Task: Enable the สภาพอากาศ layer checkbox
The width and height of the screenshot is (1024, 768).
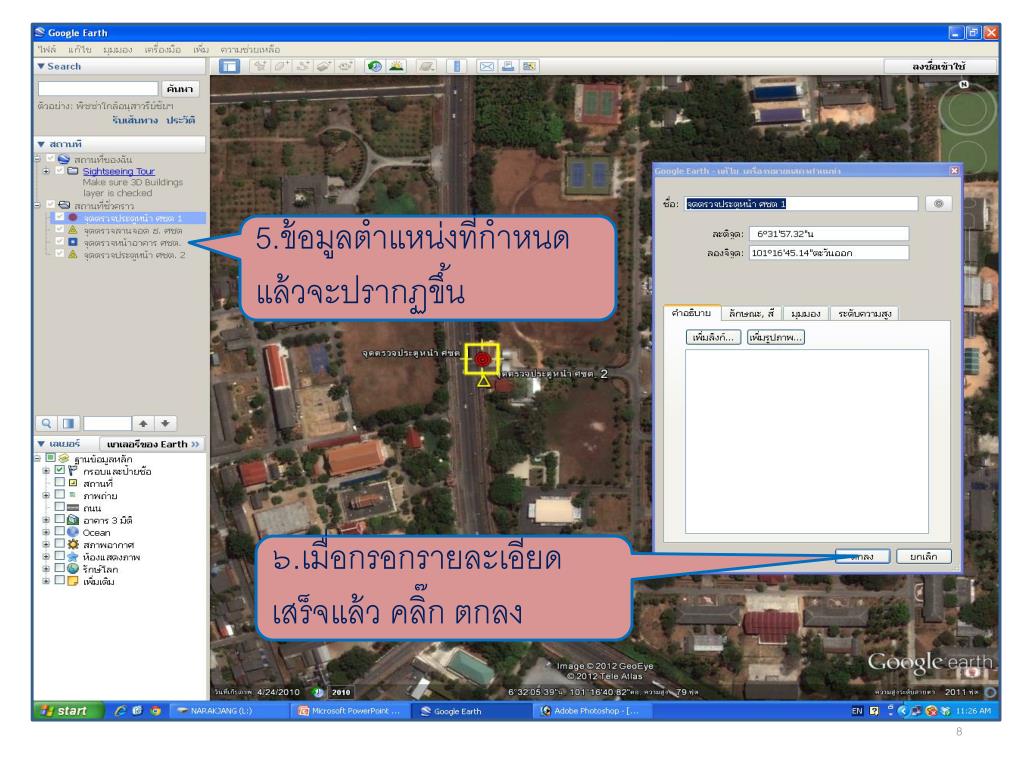Action: (x=60, y=544)
